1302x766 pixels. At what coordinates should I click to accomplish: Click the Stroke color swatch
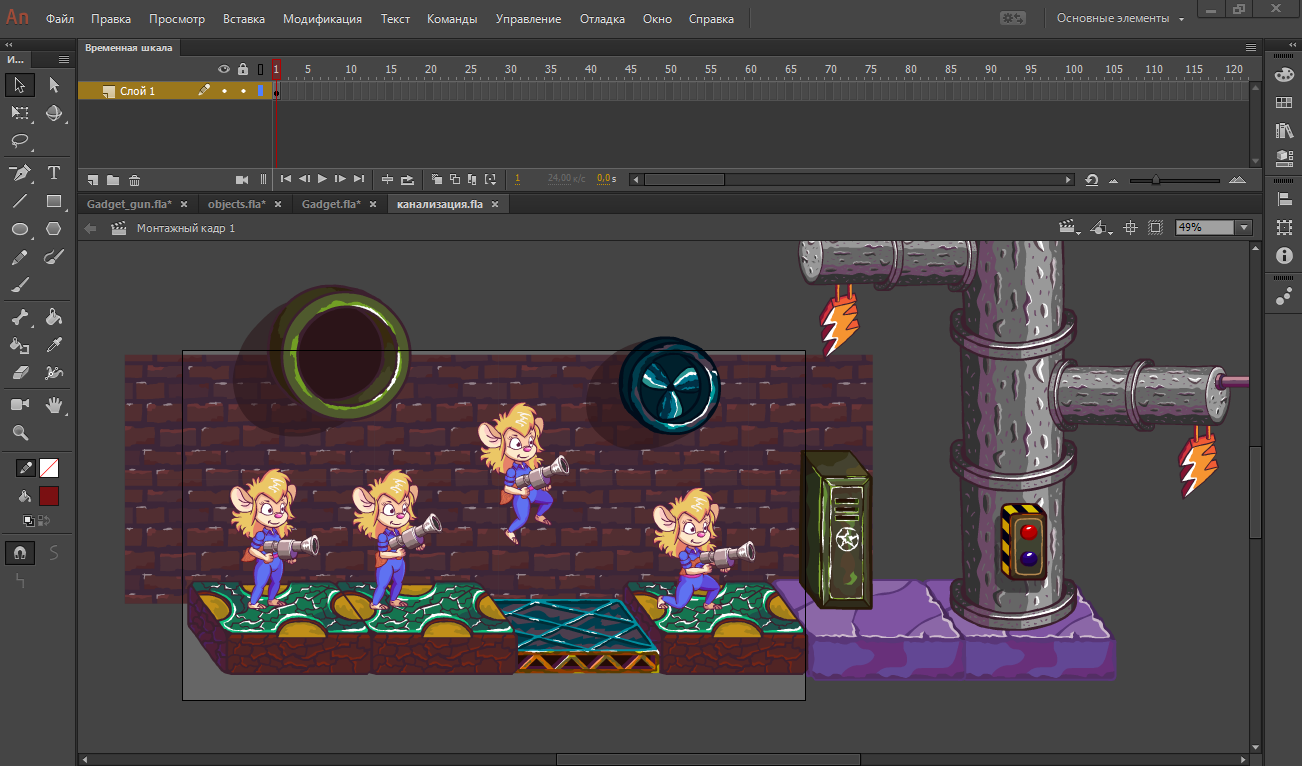point(48,467)
